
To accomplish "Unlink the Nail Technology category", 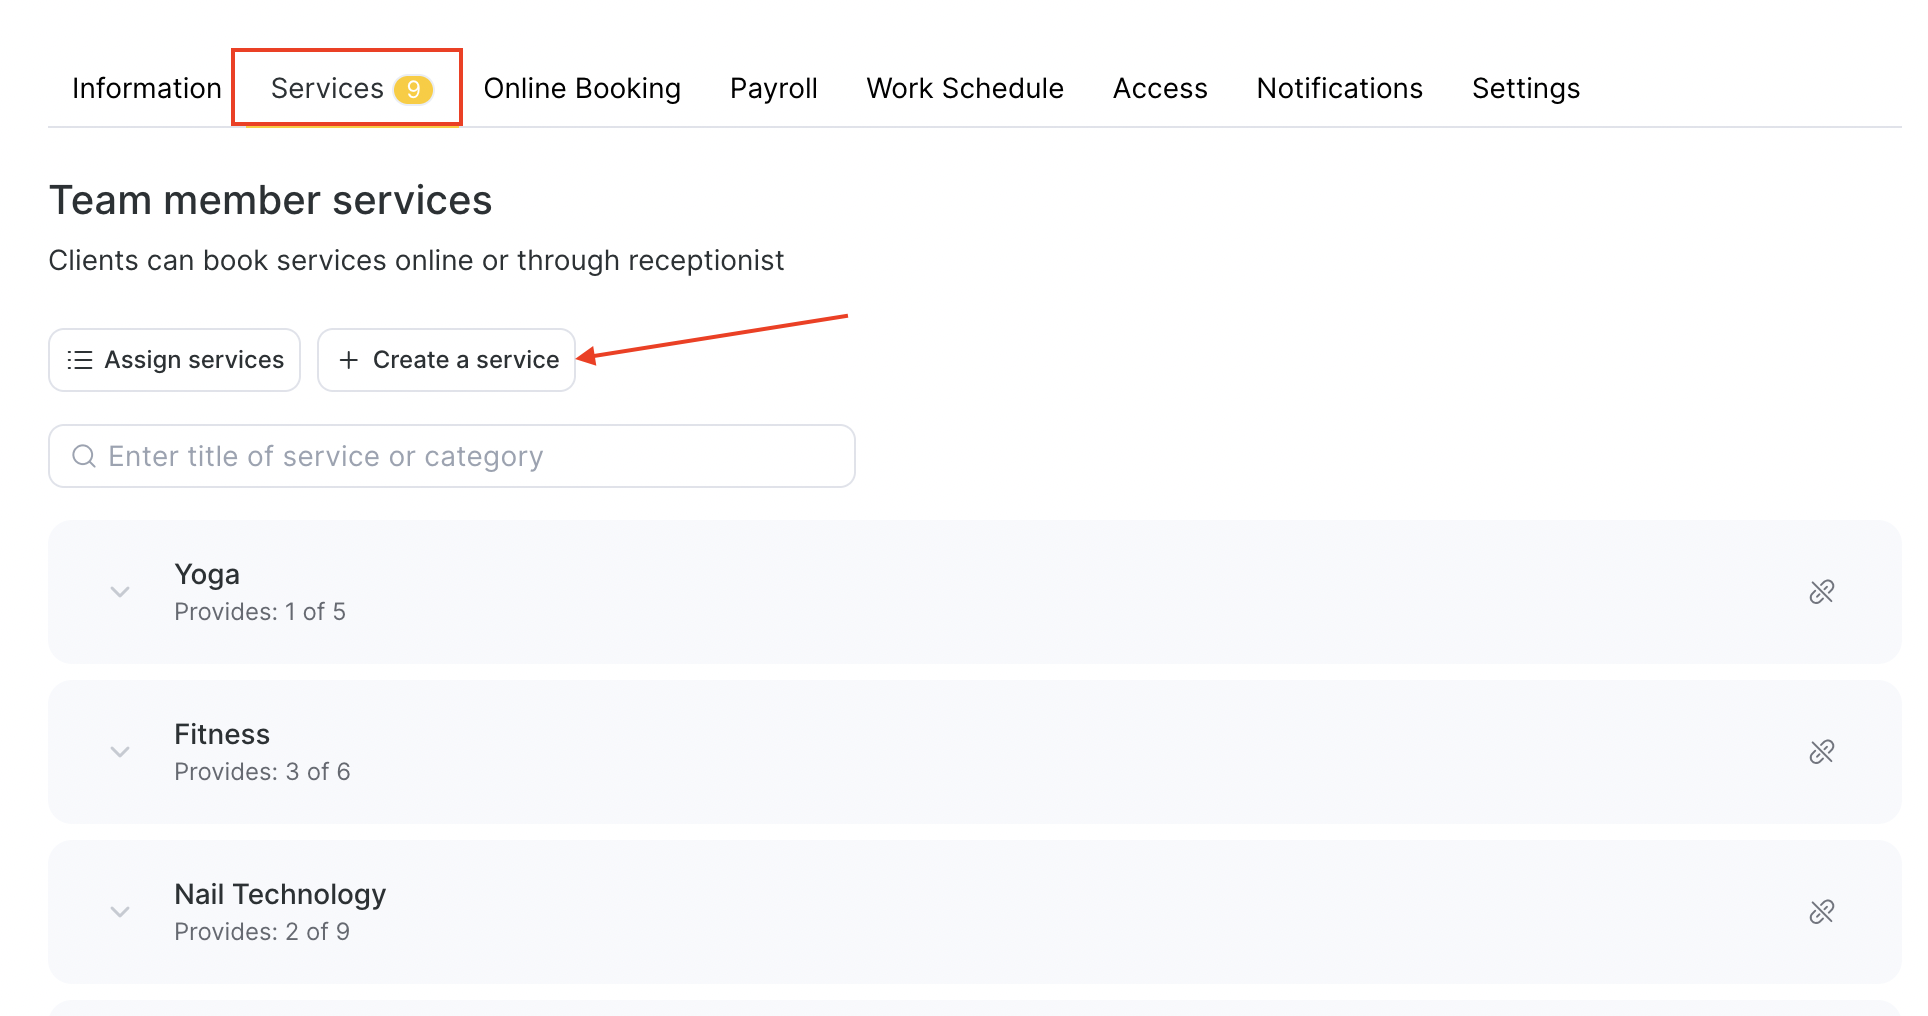I will (1821, 912).
